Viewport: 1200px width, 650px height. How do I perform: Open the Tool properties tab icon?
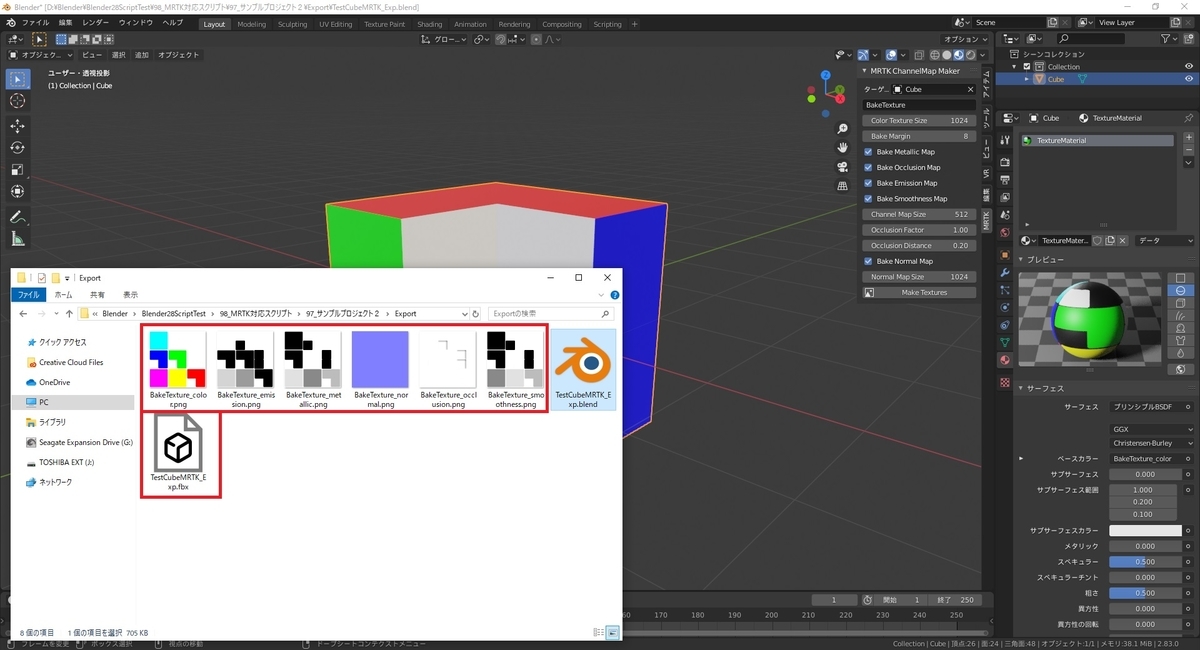(x=1005, y=141)
